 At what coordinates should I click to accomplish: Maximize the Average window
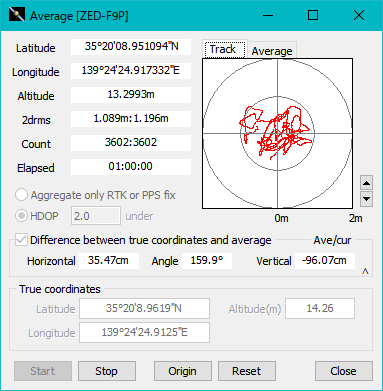pyautogui.click(x=313, y=15)
